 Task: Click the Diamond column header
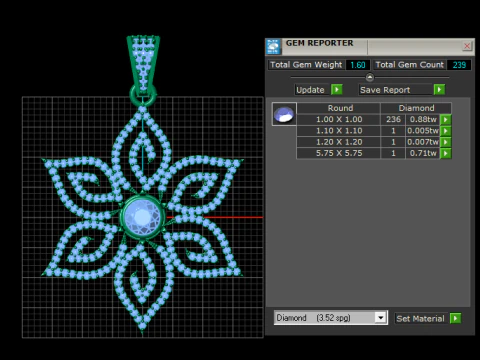tap(416, 108)
